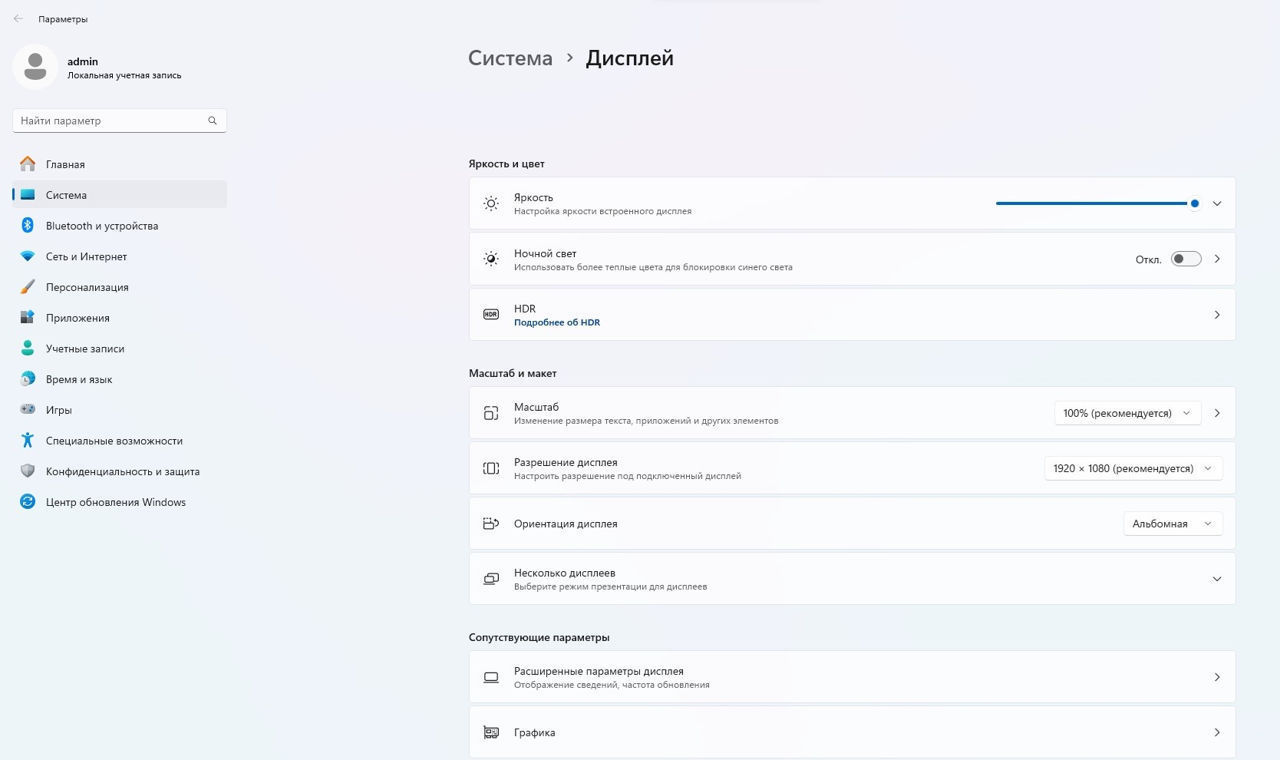Open Конфиденциальность и защита section
Screen dimensions: 1280x760
coord(122,472)
